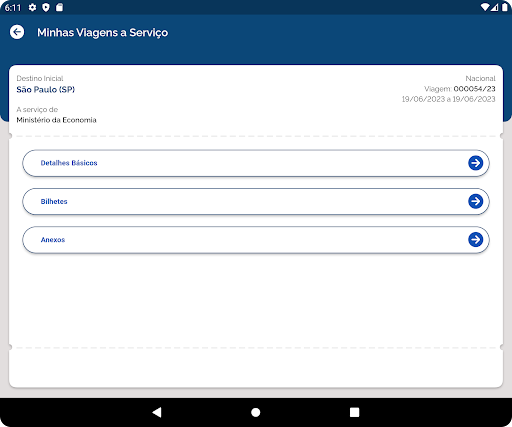Click the shield icon in the status bar

46,7
